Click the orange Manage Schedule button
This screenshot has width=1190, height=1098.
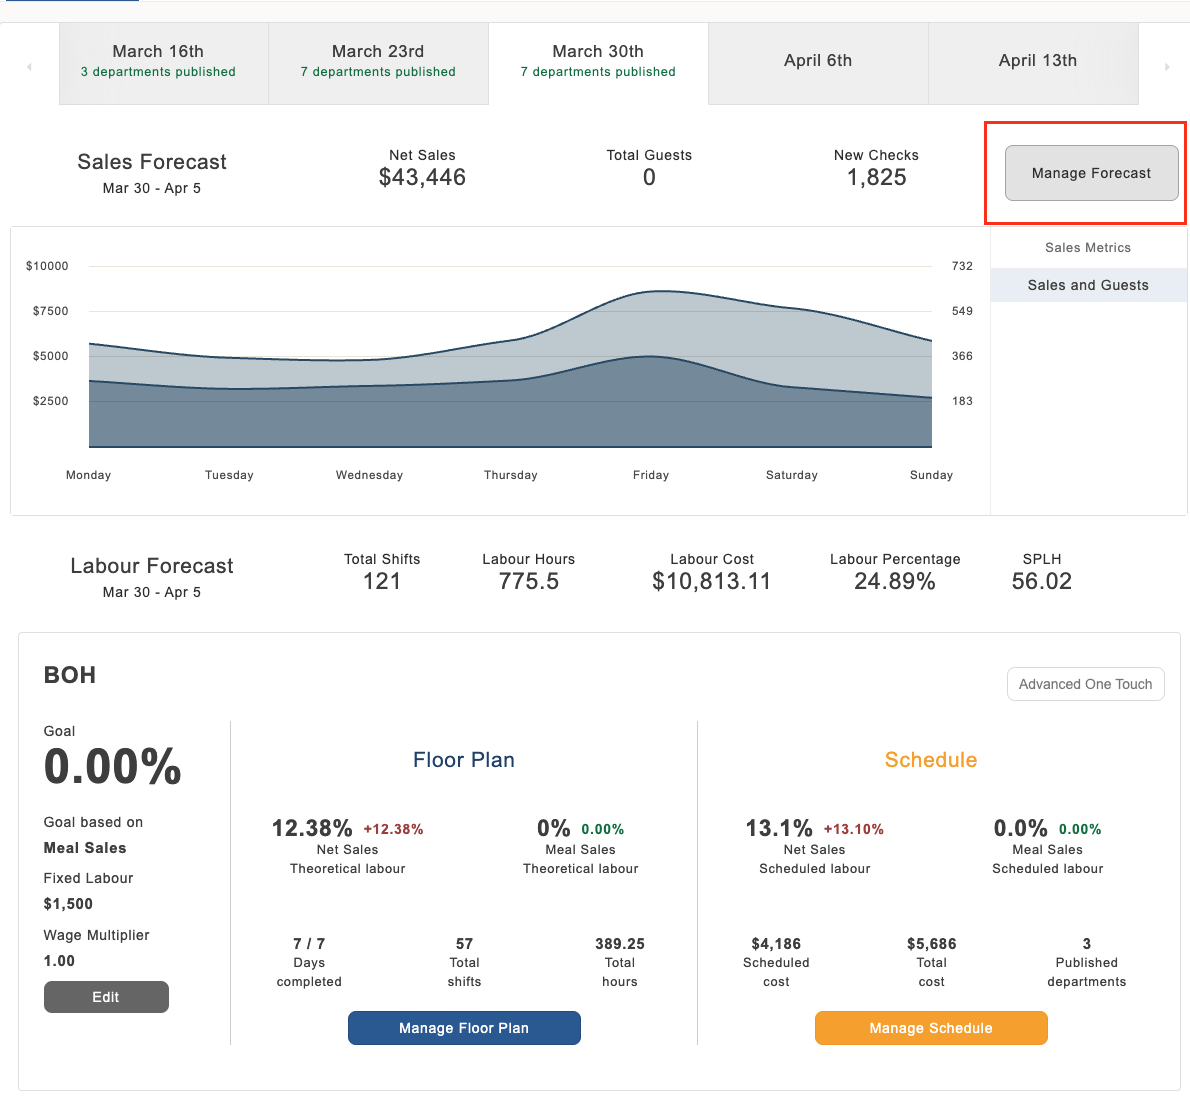click(931, 1027)
